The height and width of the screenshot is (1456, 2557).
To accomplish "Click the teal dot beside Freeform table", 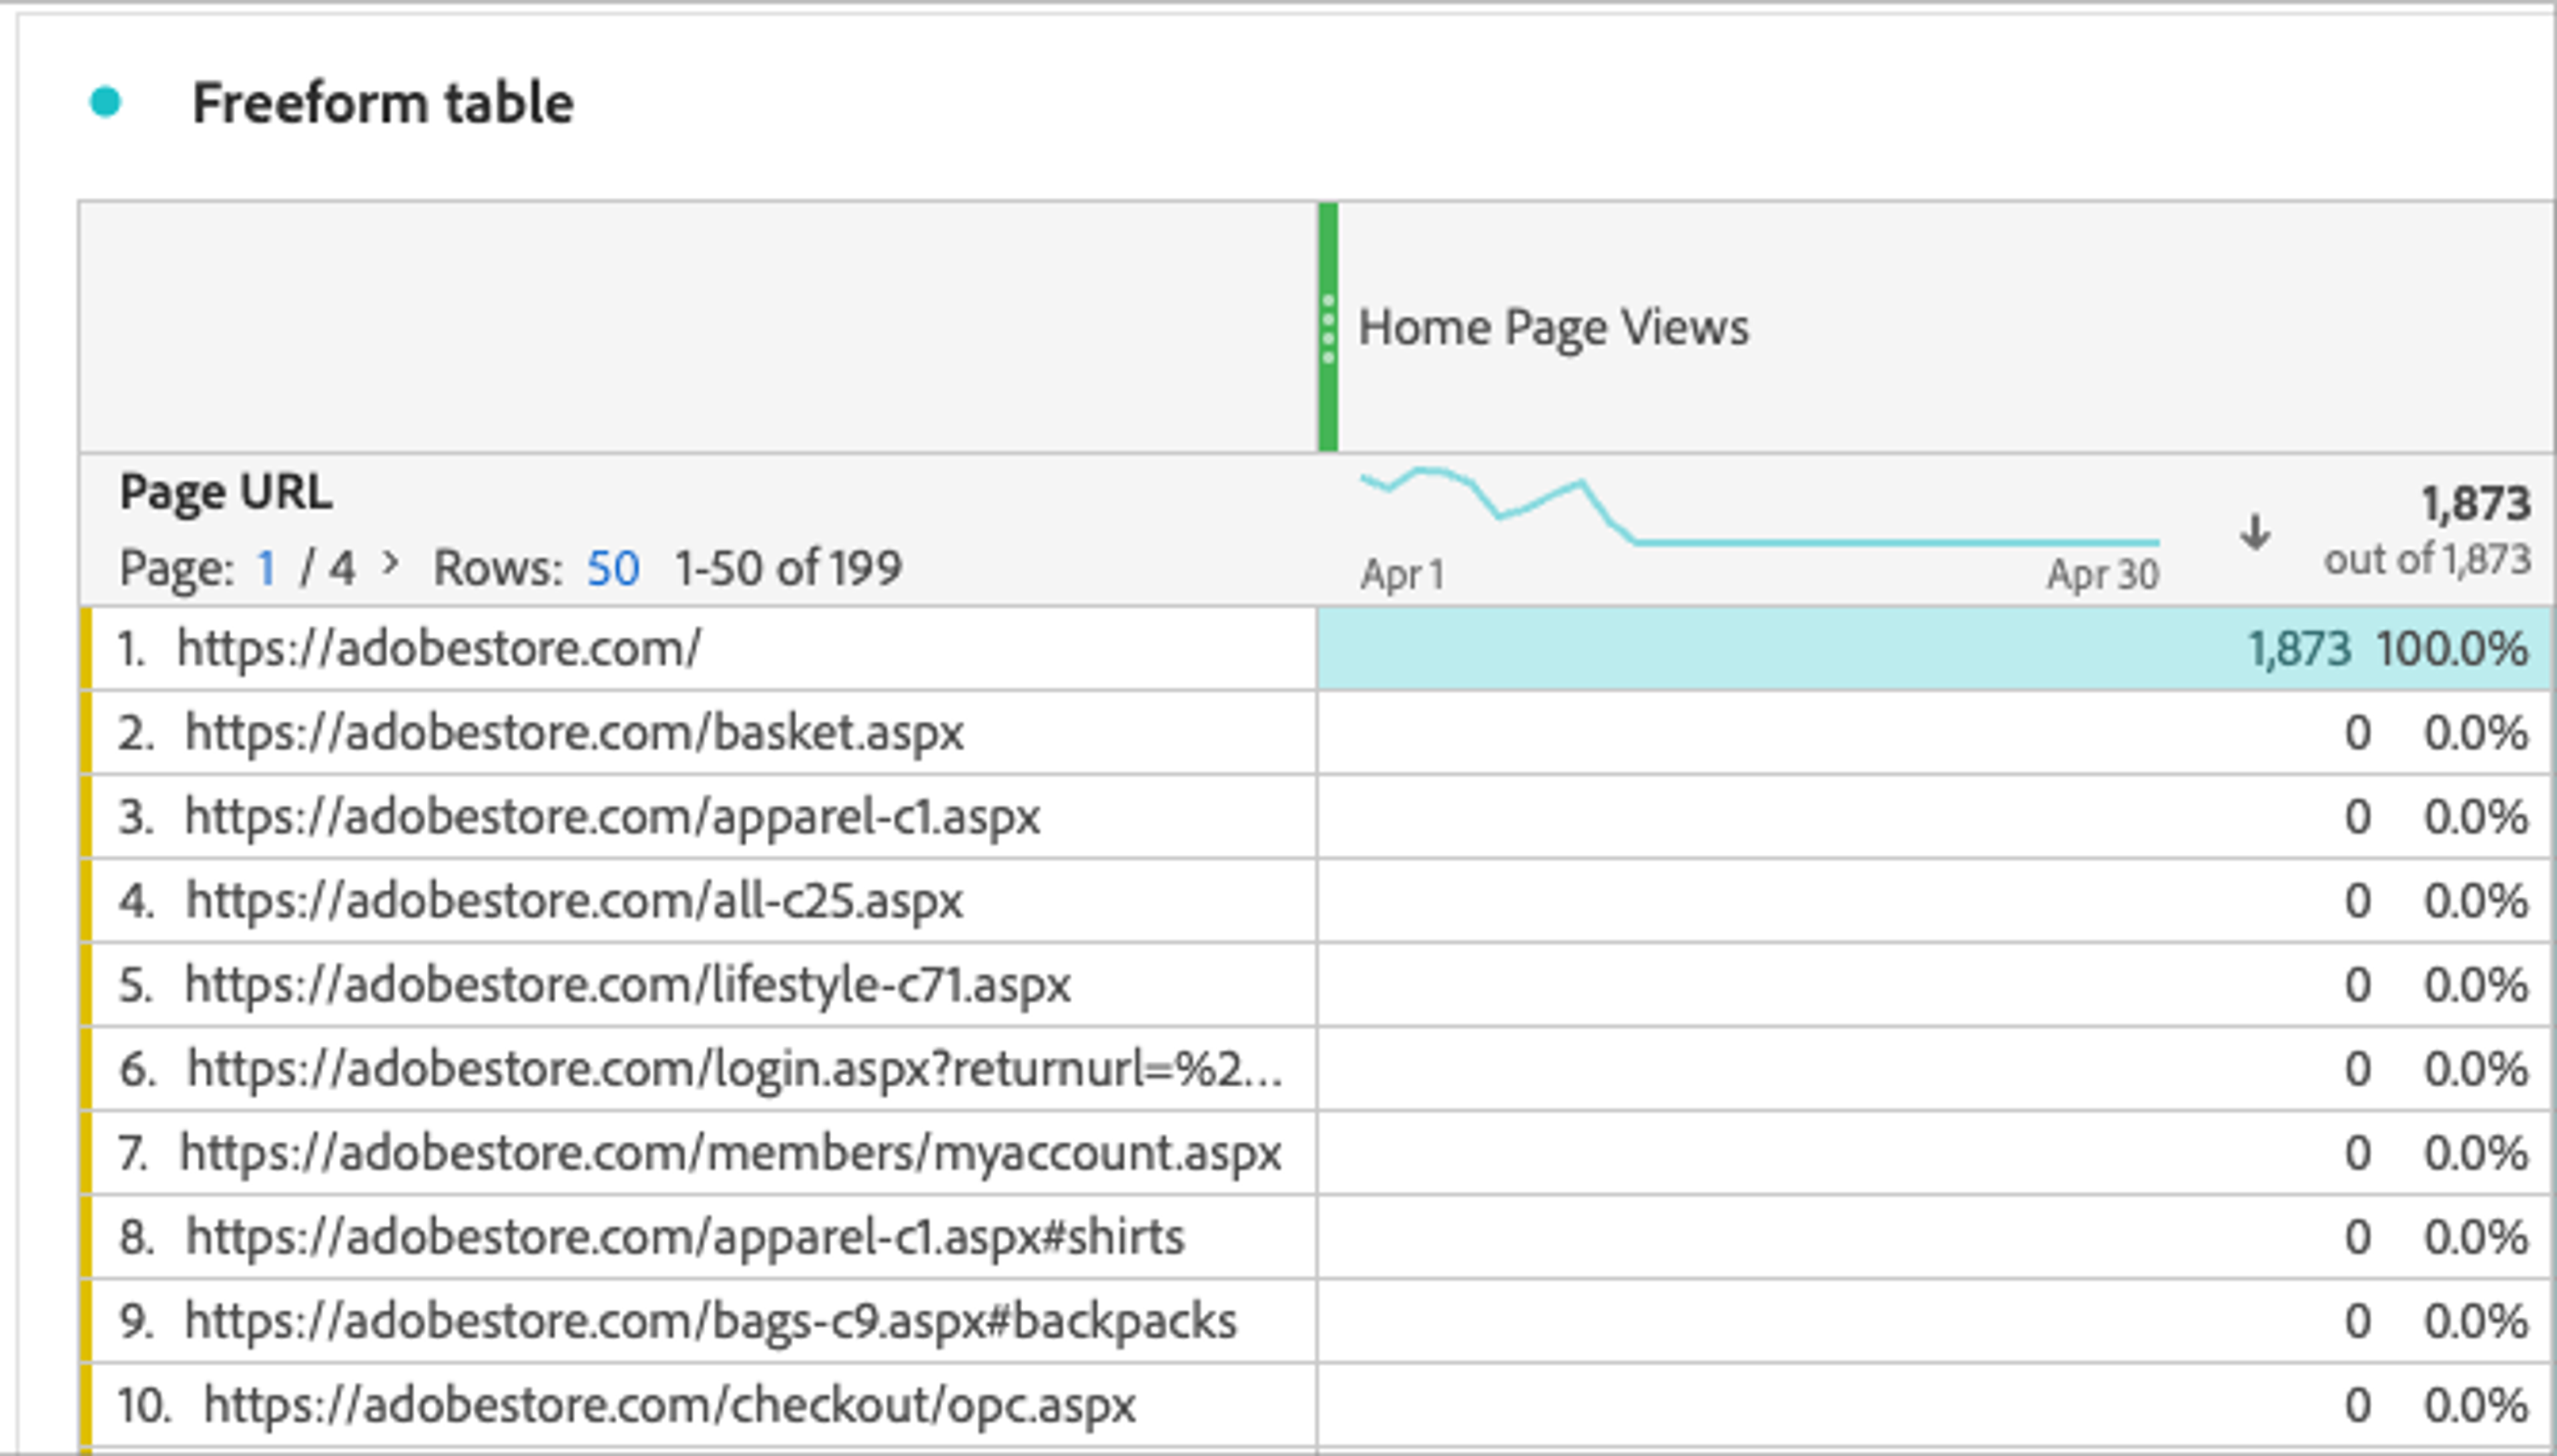I will pos(105,102).
